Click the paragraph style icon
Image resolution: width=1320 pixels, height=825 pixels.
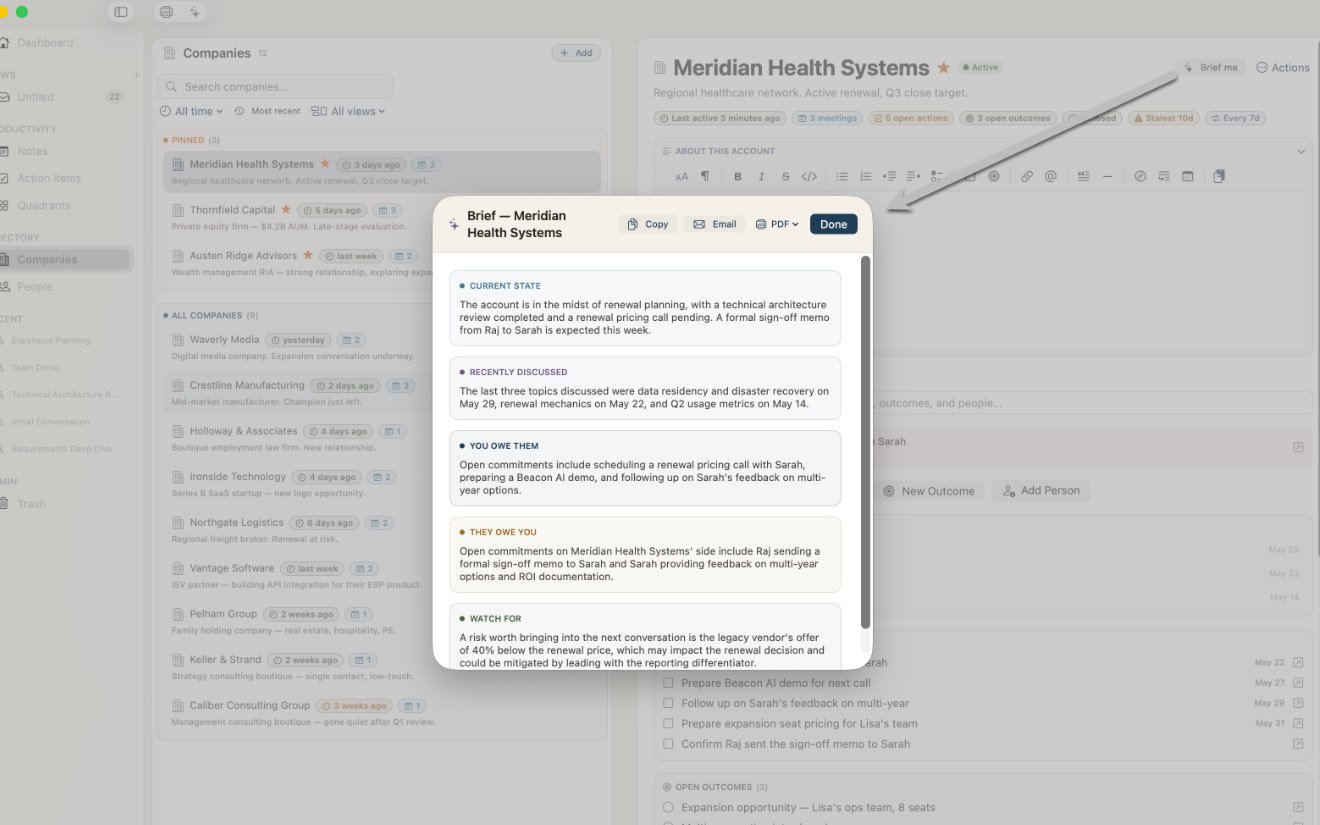click(x=705, y=177)
